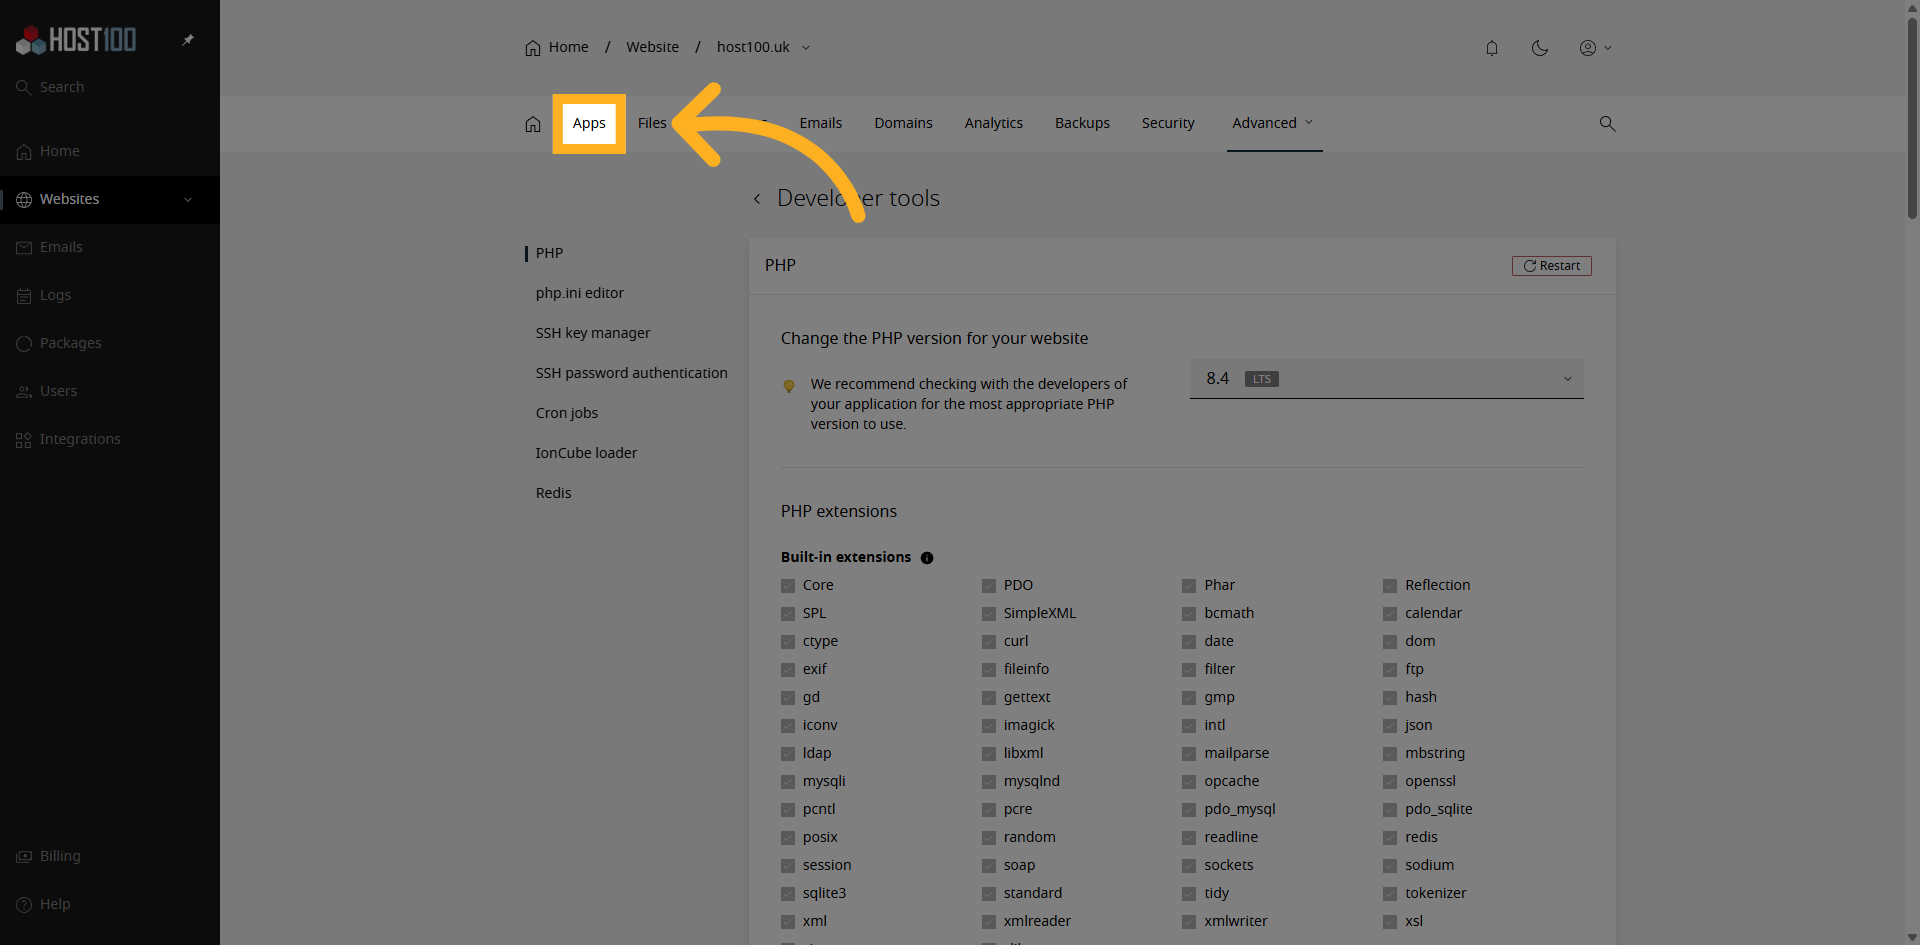Switch to the Domains tab

(903, 123)
